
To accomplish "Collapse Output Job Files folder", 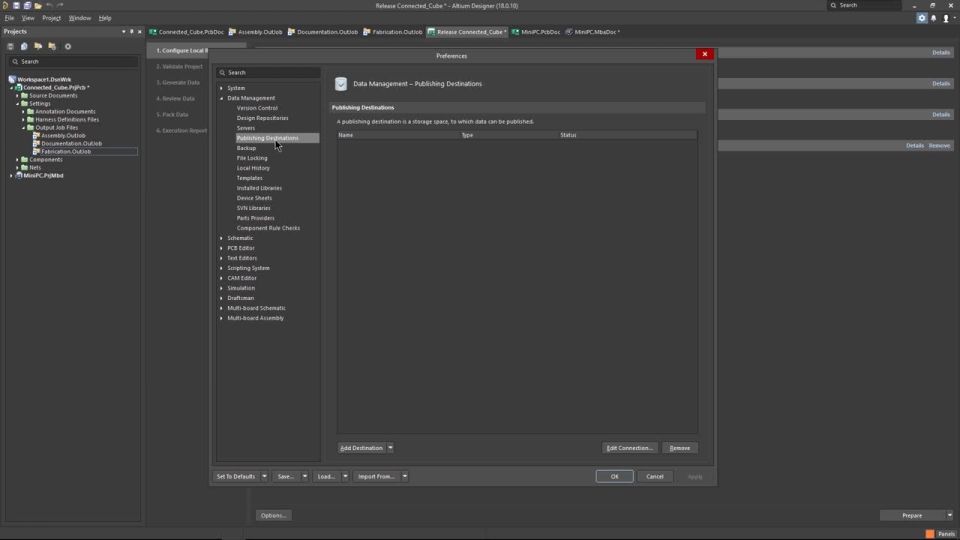I will pyautogui.click(x=23, y=127).
